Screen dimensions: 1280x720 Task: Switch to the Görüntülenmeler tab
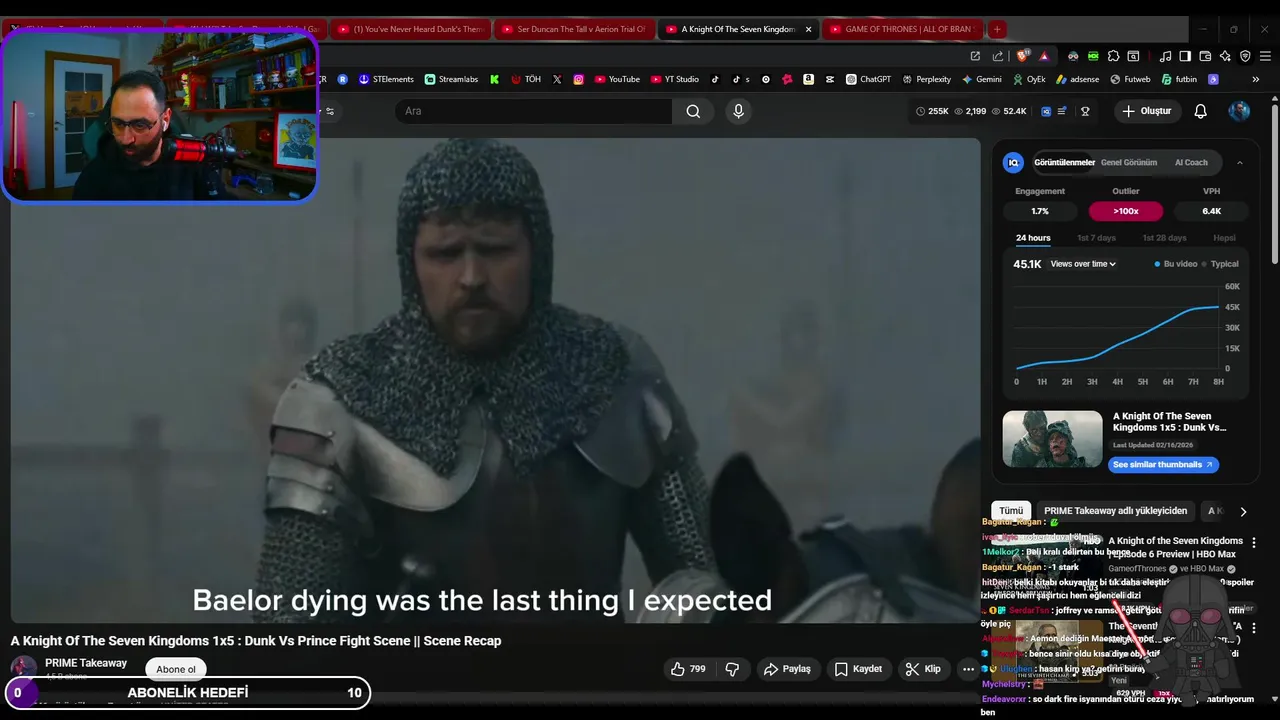tap(1064, 162)
